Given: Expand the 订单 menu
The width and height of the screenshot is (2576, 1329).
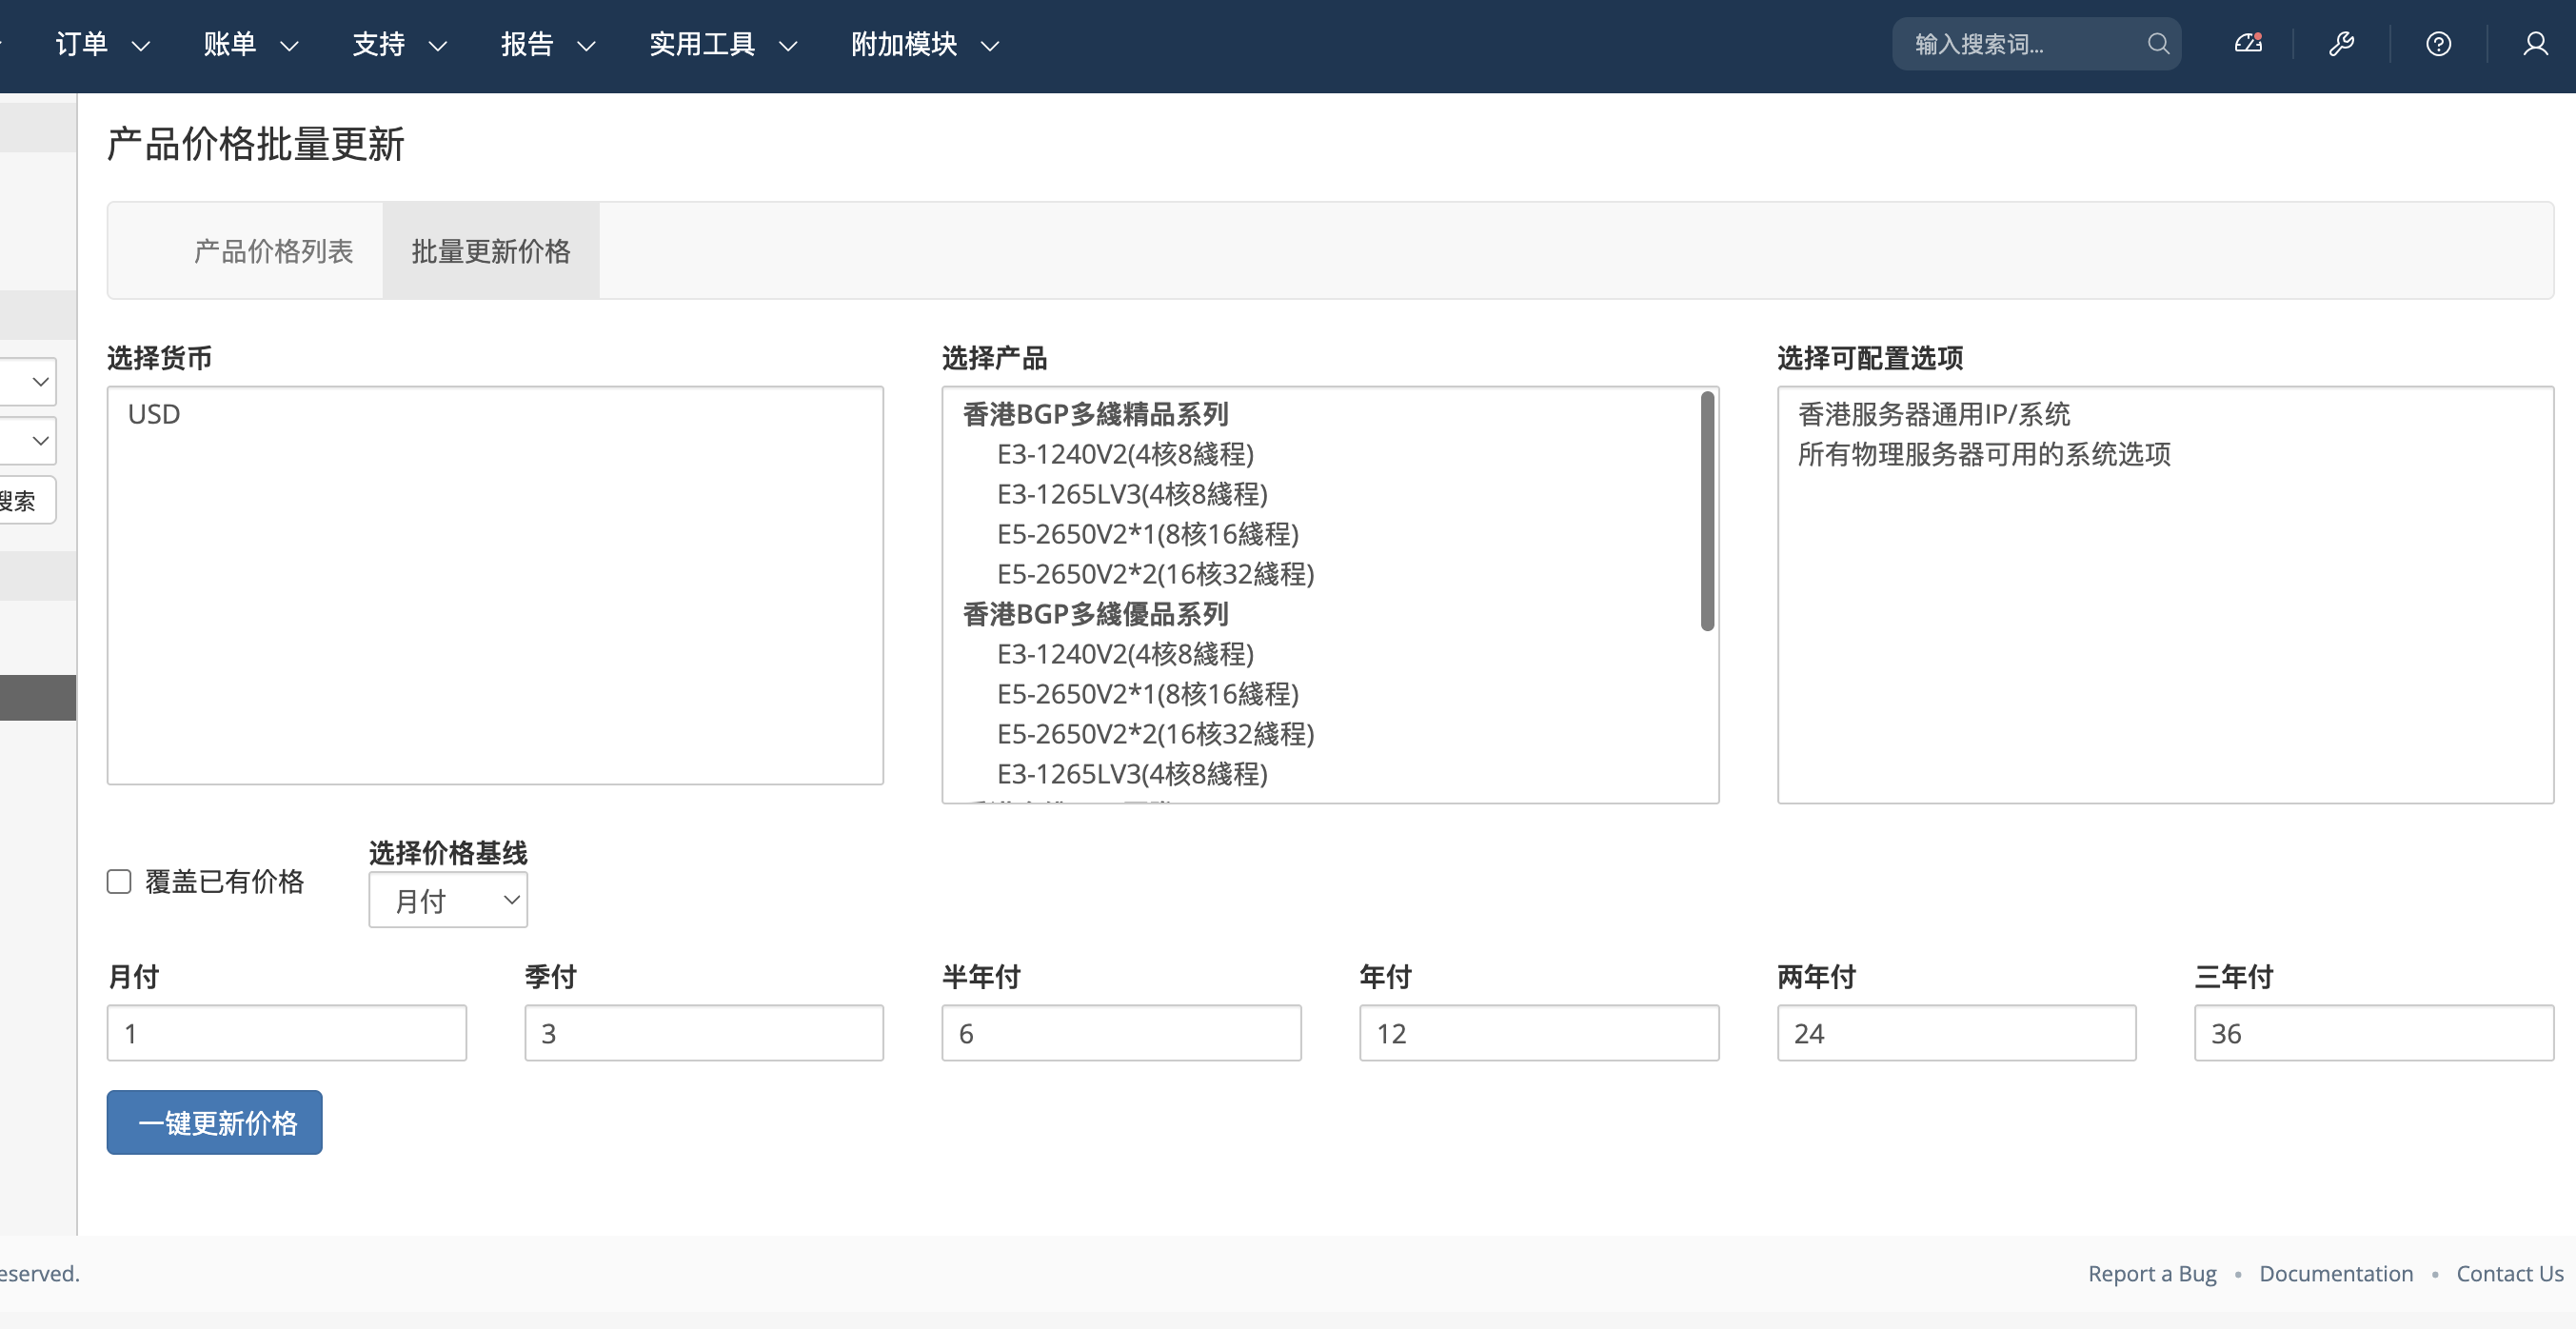Looking at the screenshot, I should click(101, 45).
